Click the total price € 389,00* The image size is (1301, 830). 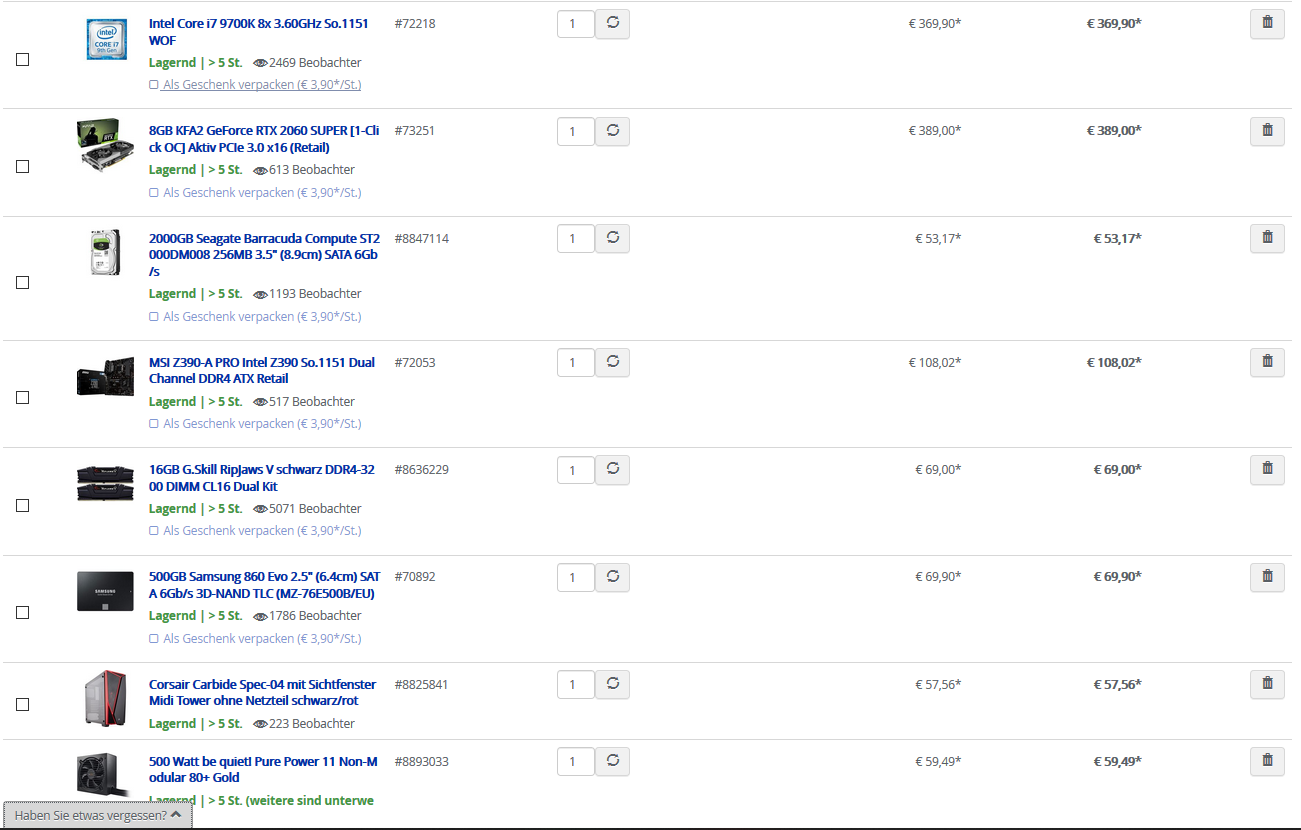click(x=1114, y=130)
